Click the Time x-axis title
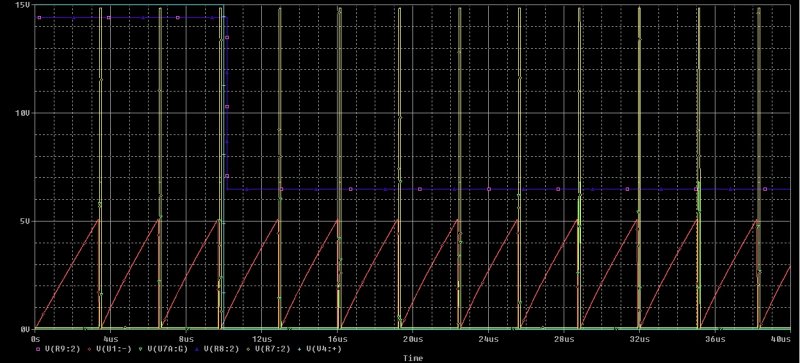 tap(412, 358)
